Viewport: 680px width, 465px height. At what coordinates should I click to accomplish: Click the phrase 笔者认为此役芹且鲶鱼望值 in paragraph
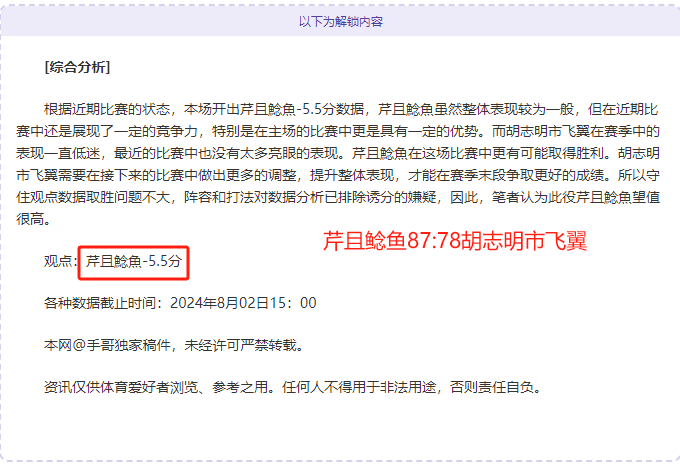576,197
